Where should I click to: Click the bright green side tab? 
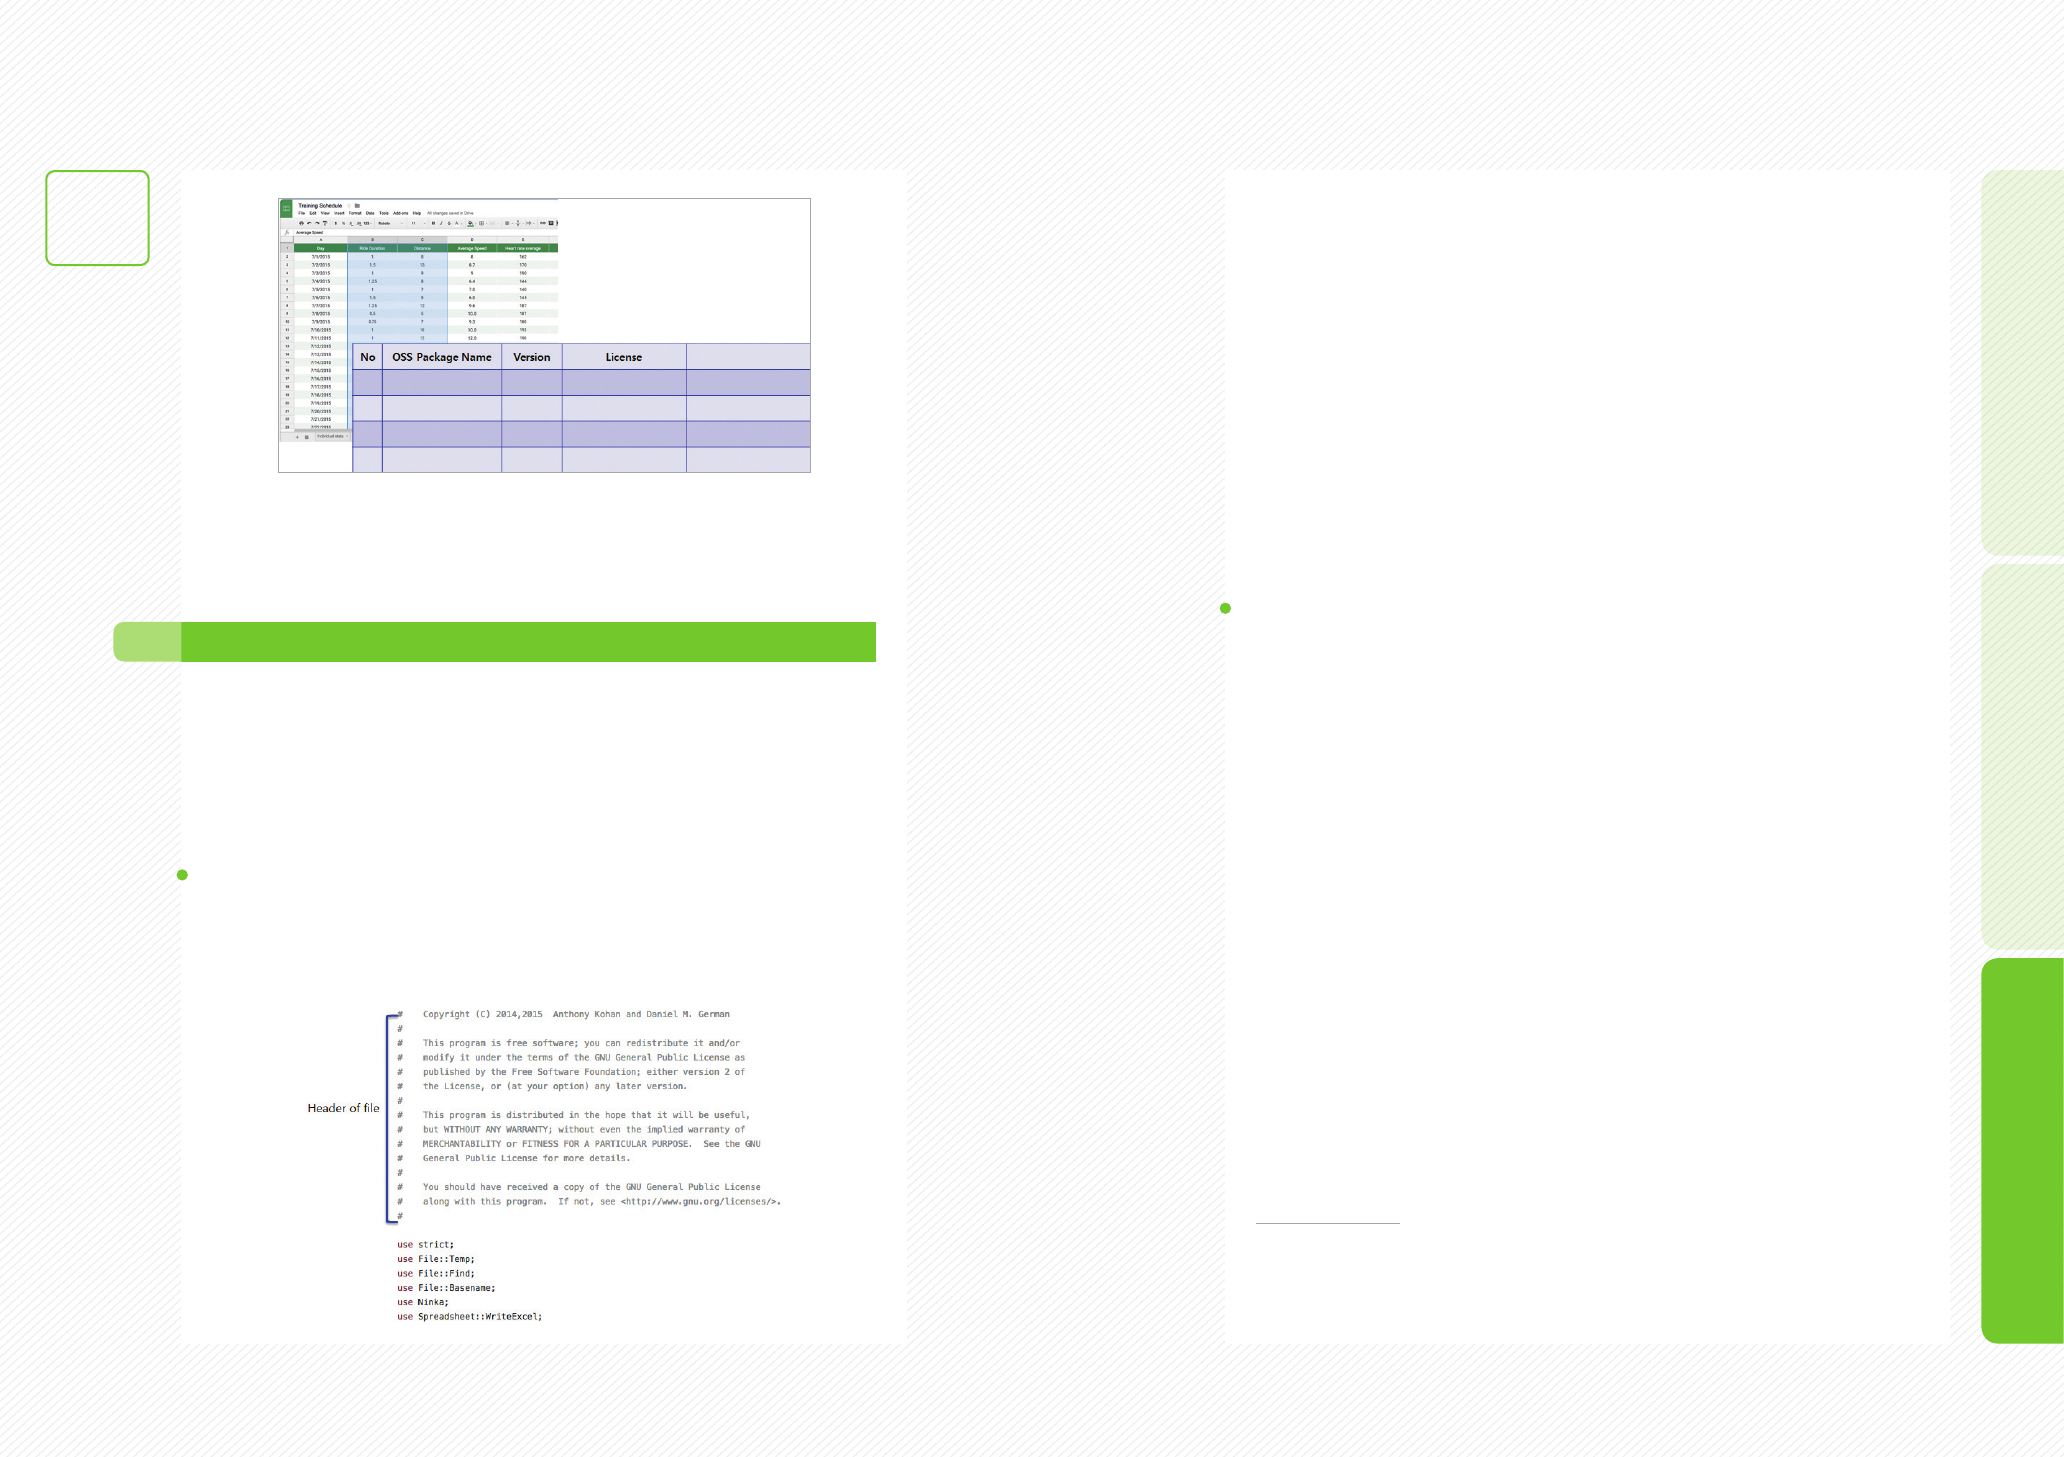(x=2022, y=1150)
